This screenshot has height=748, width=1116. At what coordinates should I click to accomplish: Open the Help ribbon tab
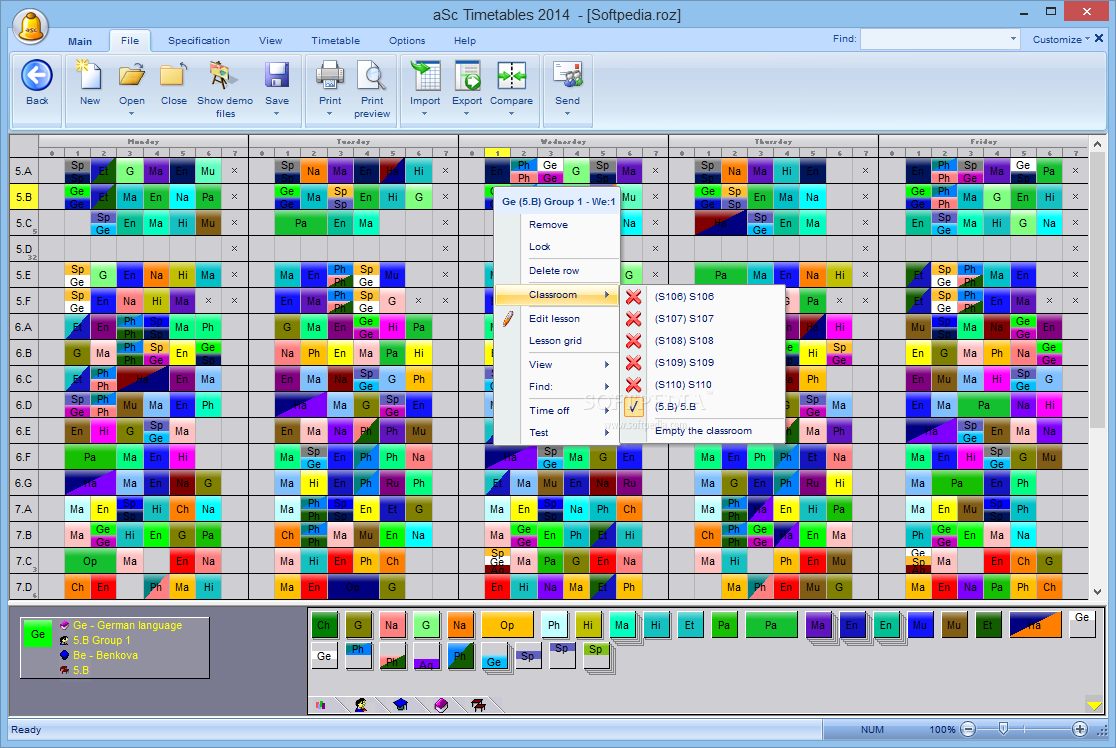(x=465, y=41)
